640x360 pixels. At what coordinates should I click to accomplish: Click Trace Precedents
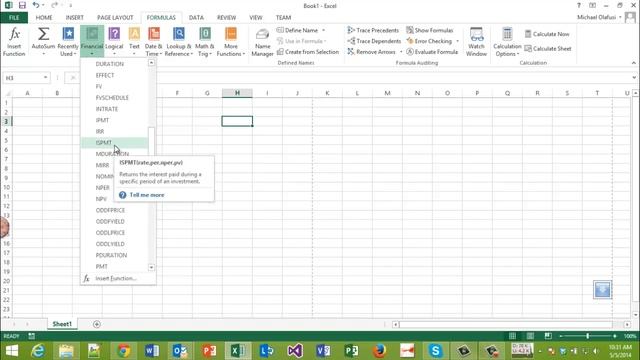click(x=373, y=30)
